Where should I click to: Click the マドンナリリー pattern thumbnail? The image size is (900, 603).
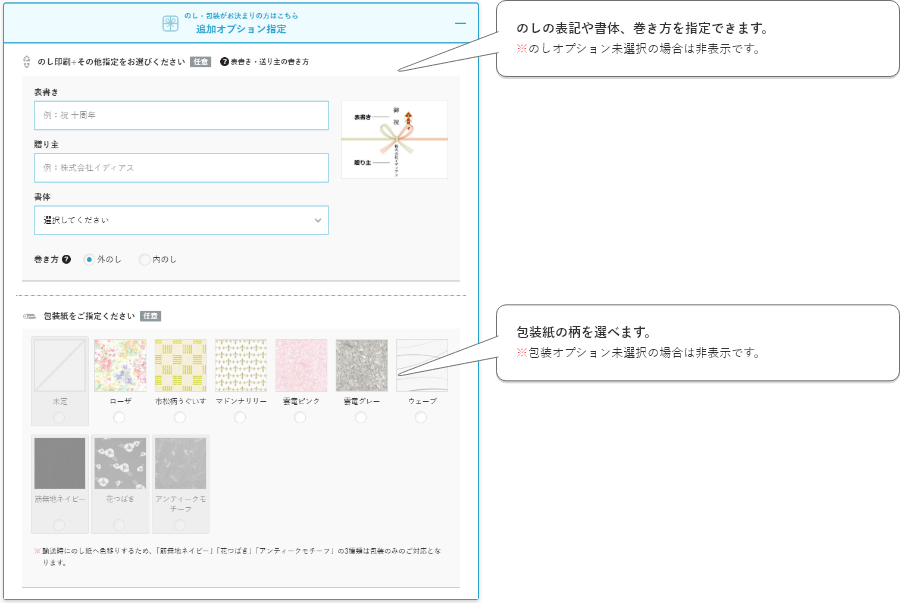(x=240, y=365)
